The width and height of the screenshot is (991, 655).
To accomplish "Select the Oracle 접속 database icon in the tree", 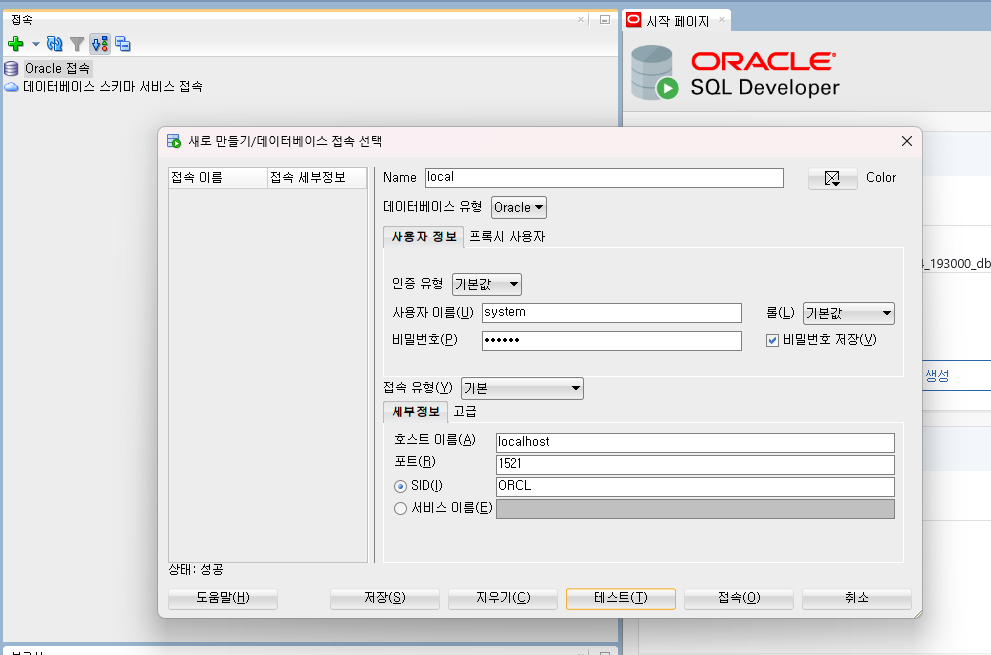I will (x=9, y=68).
